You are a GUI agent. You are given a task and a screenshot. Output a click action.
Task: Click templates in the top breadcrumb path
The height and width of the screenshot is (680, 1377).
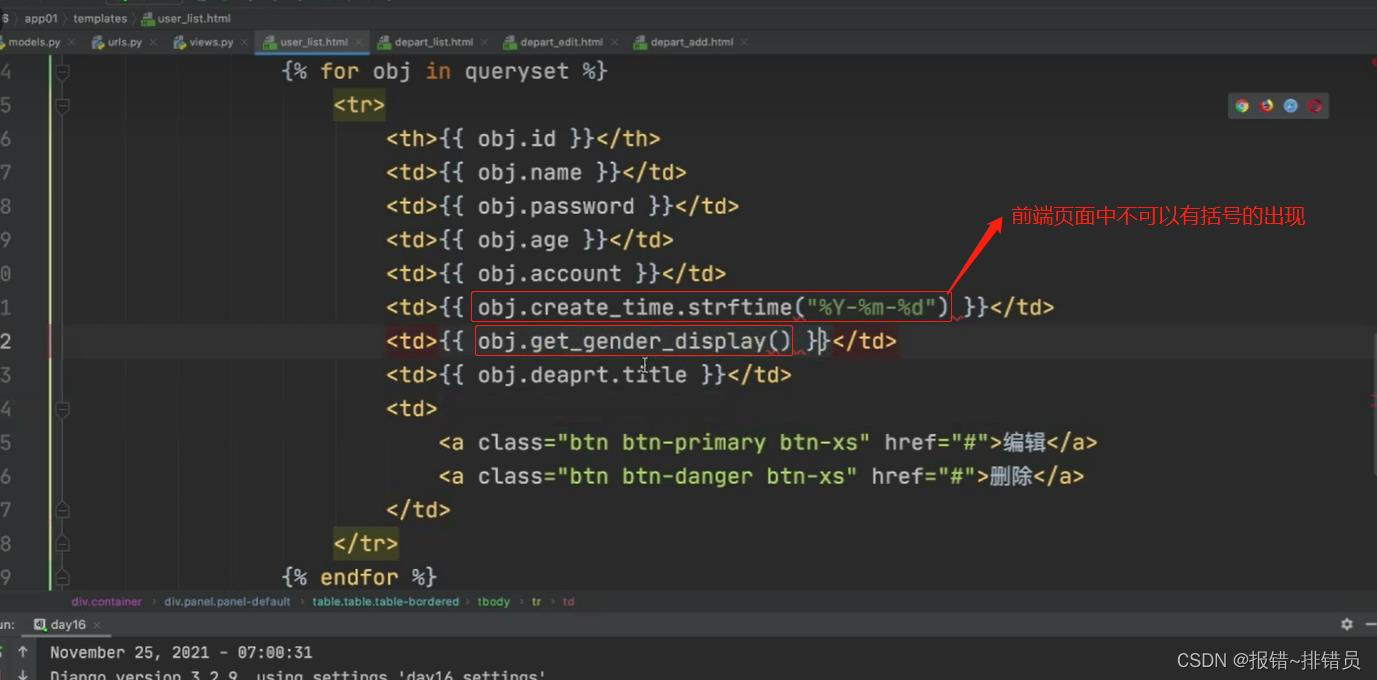point(99,17)
